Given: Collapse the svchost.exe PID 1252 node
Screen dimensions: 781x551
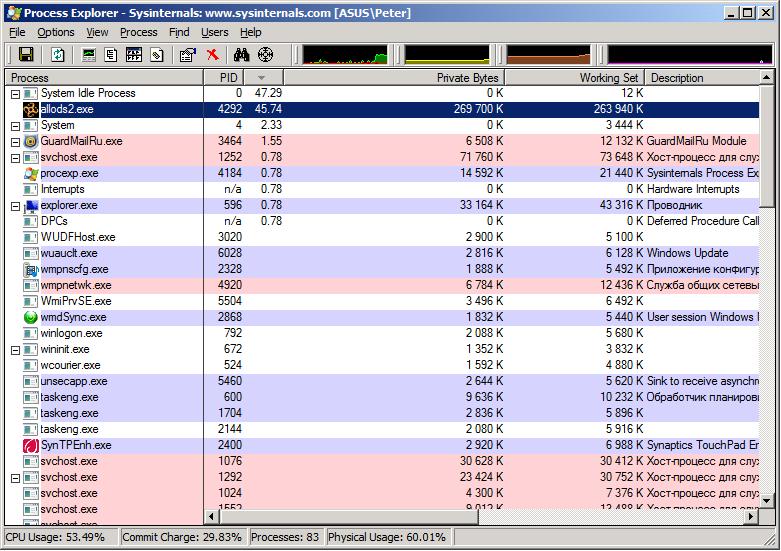Looking at the screenshot, I should click(x=15, y=158).
